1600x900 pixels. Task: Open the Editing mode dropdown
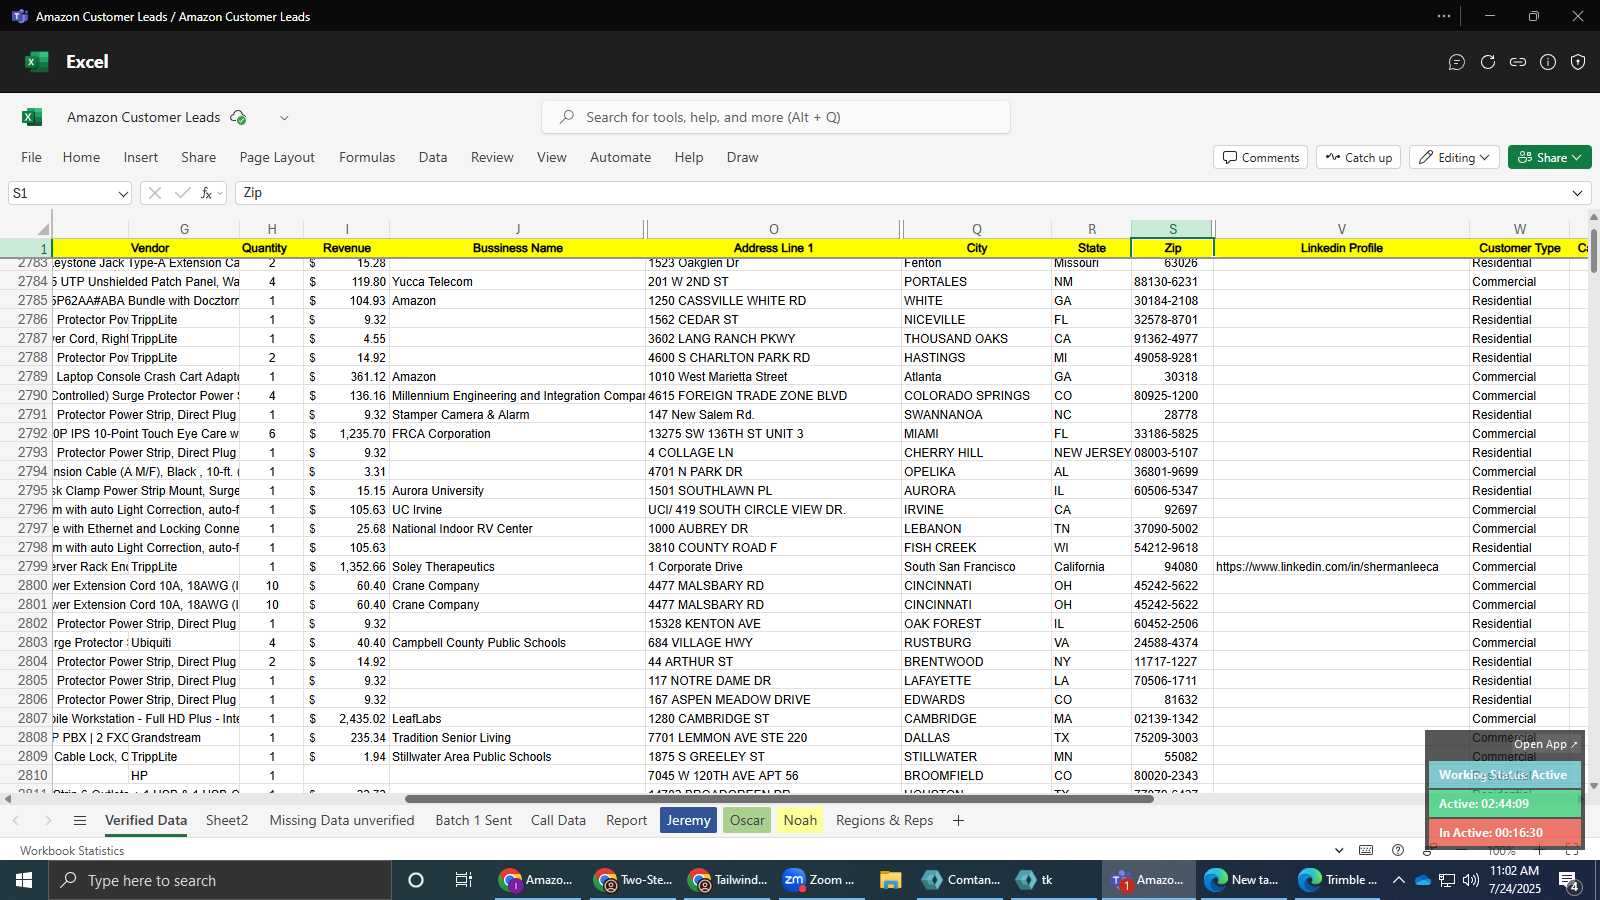1454,157
